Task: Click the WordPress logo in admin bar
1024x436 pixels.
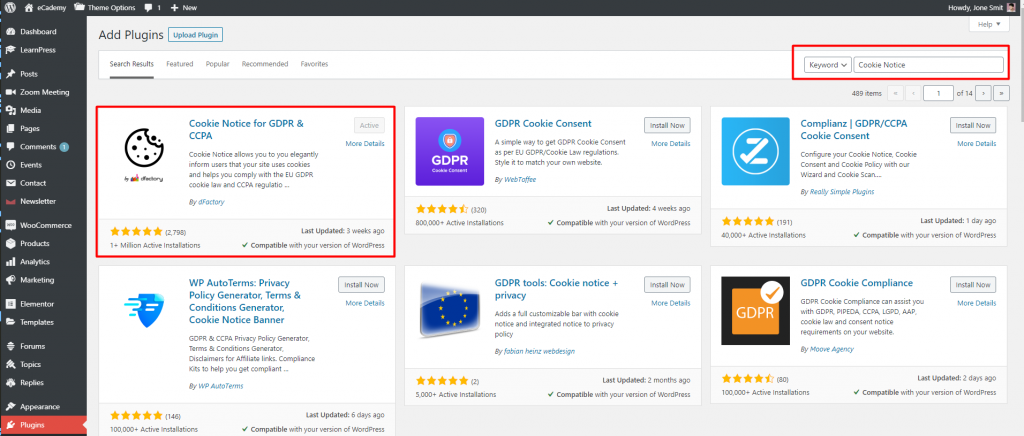Action: tap(9, 7)
